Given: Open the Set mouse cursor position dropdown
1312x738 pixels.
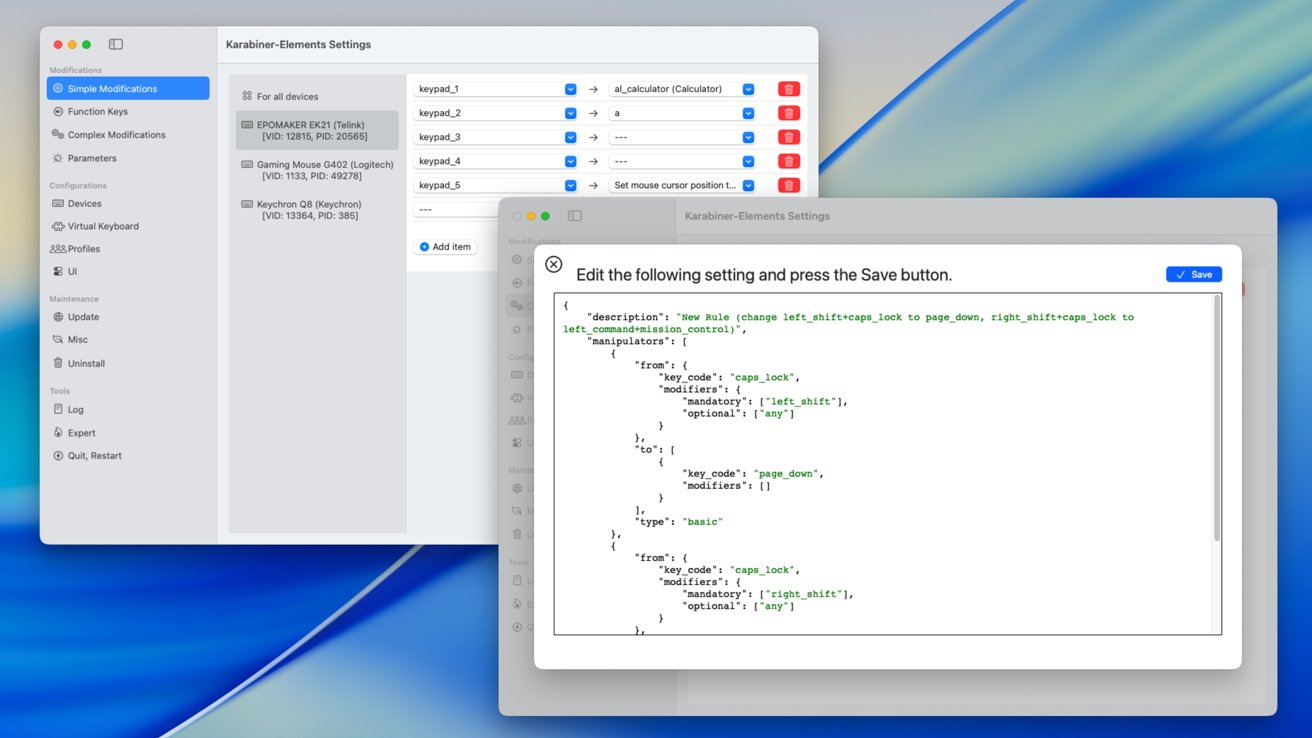Looking at the screenshot, I should point(748,185).
